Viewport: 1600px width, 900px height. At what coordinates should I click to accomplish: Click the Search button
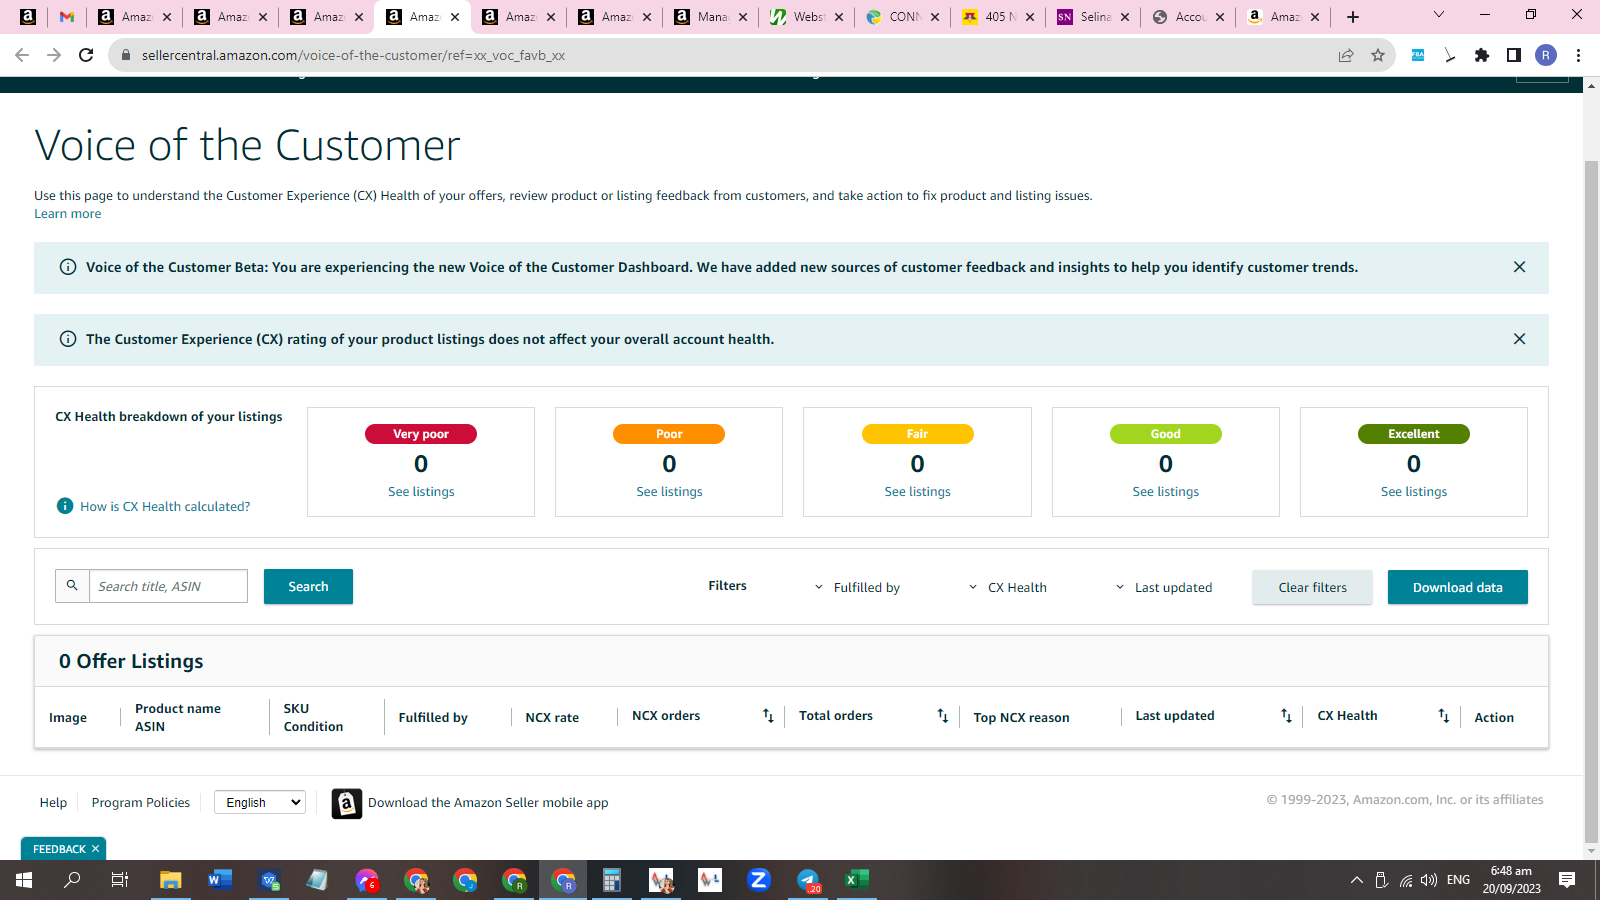[308, 587]
